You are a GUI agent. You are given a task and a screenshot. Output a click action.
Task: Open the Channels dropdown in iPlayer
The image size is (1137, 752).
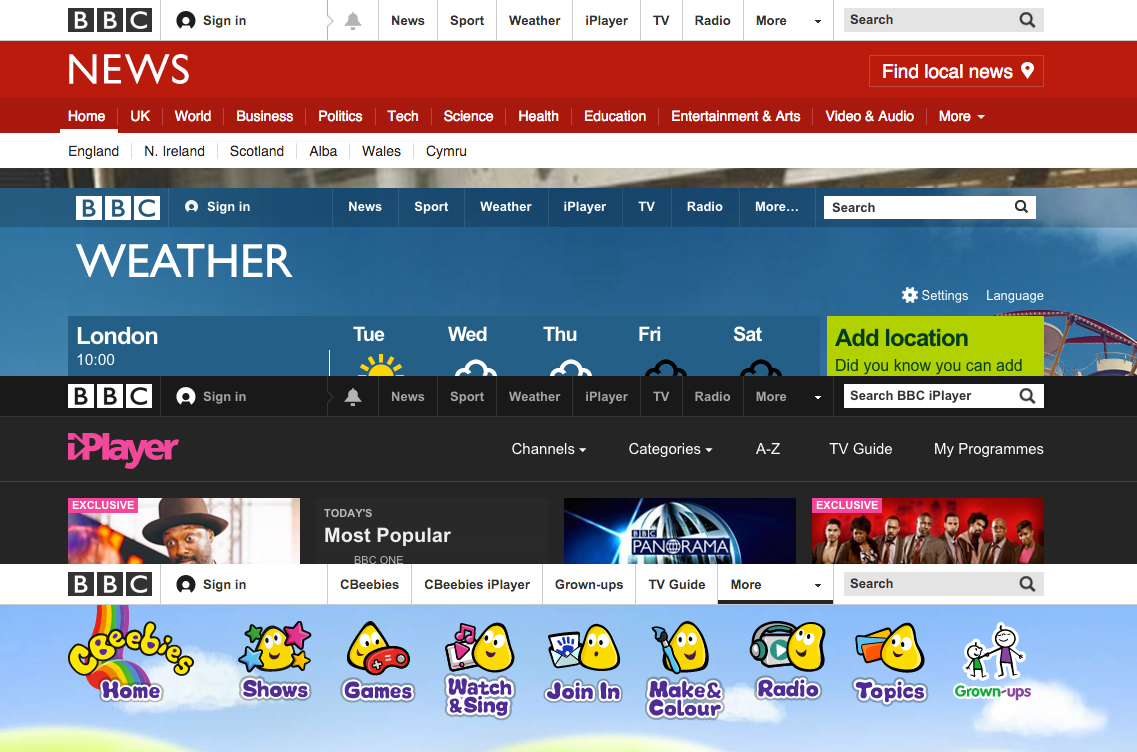(x=548, y=449)
